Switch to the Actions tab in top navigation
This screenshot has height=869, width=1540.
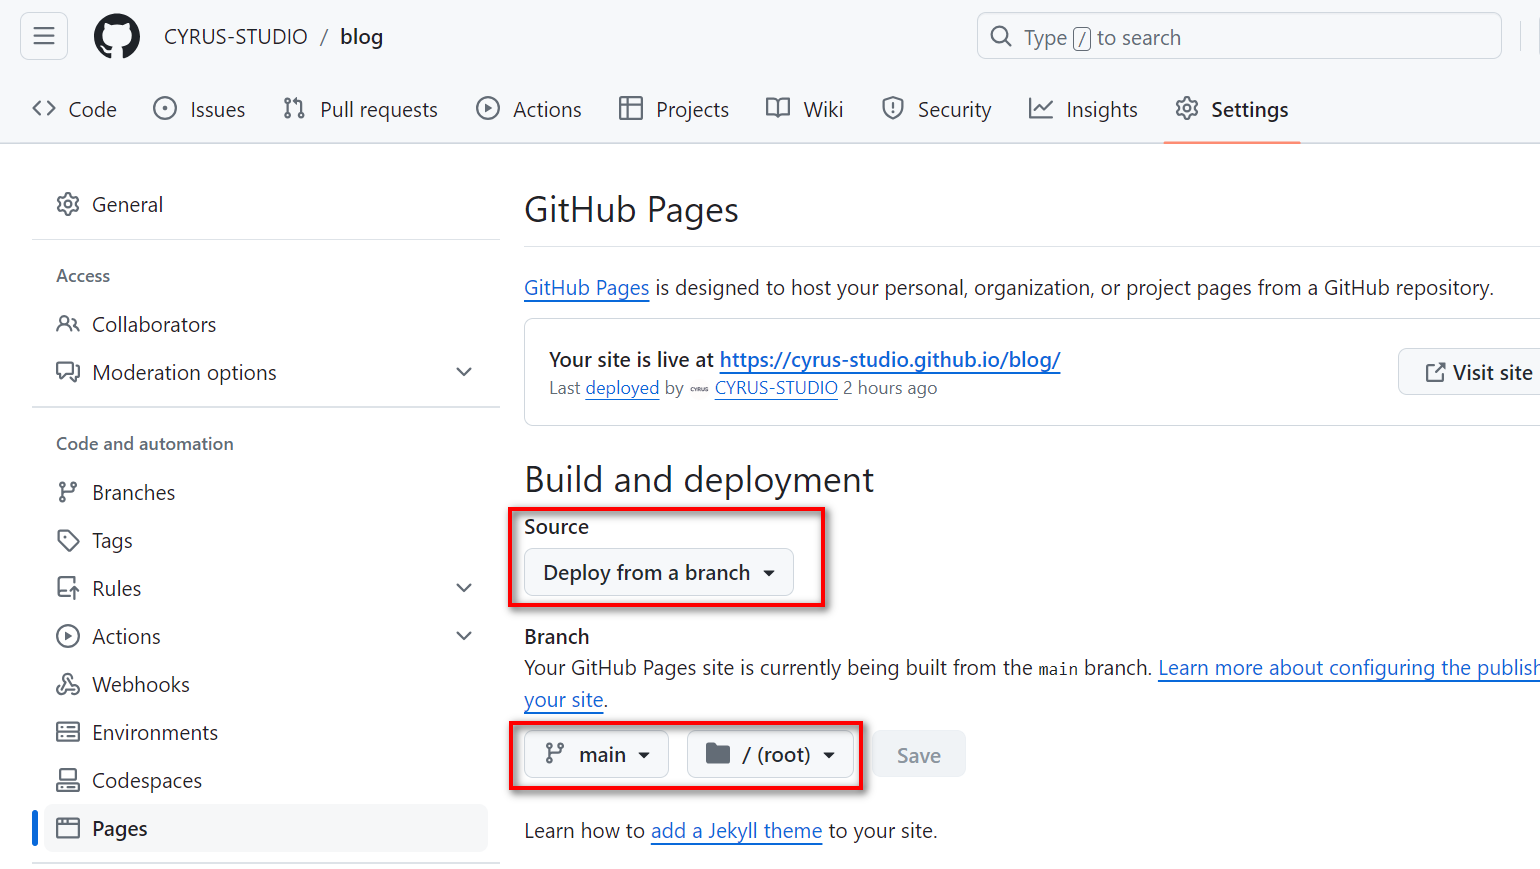pyautogui.click(x=529, y=109)
